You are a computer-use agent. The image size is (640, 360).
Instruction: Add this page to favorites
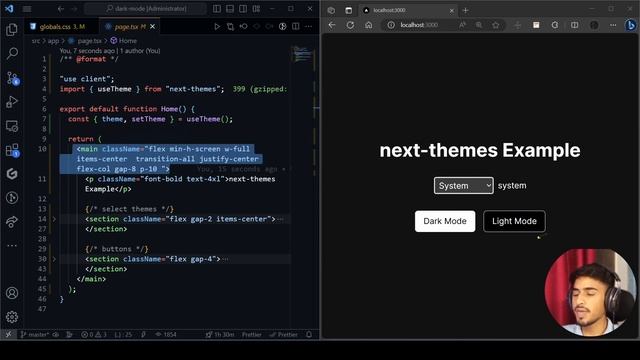coord(496,25)
